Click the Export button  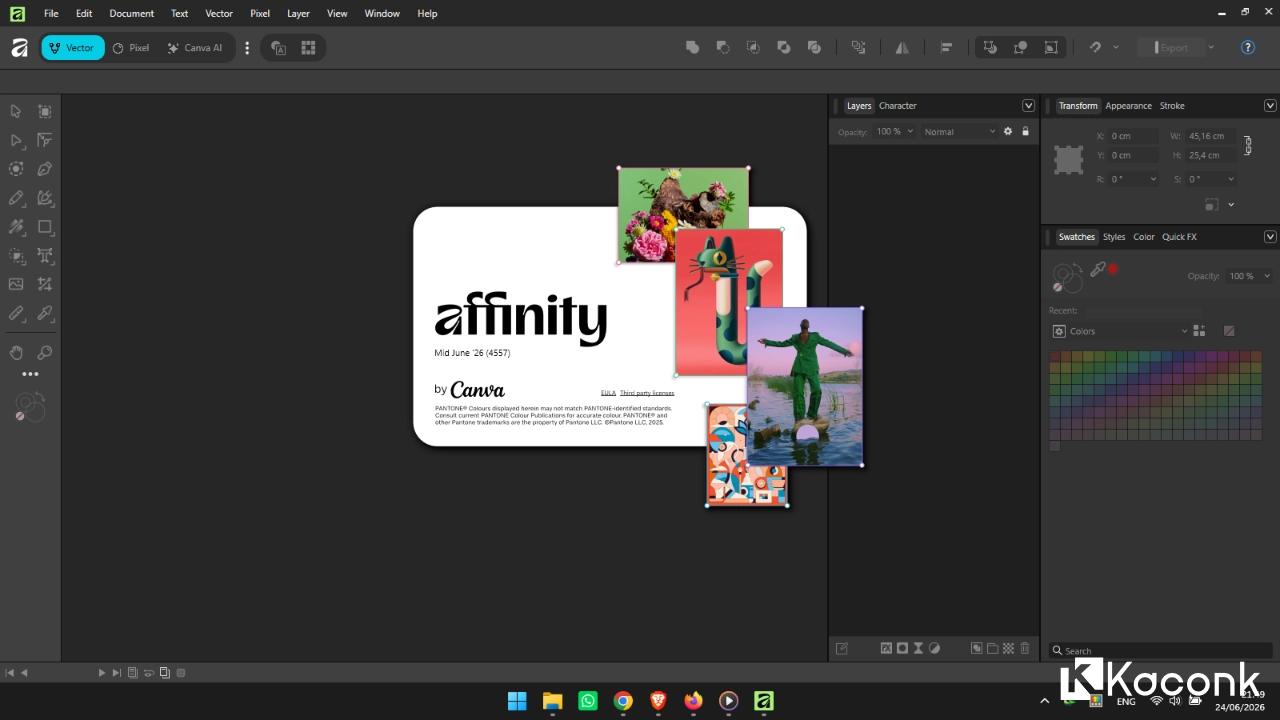(1172, 47)
